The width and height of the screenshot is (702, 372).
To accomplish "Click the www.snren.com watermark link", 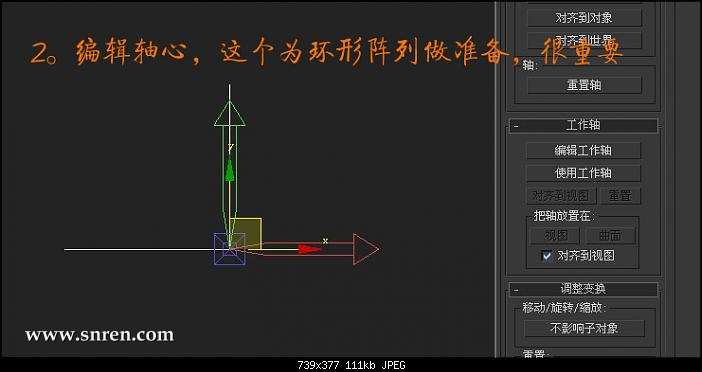I will (x=99, y=335).
